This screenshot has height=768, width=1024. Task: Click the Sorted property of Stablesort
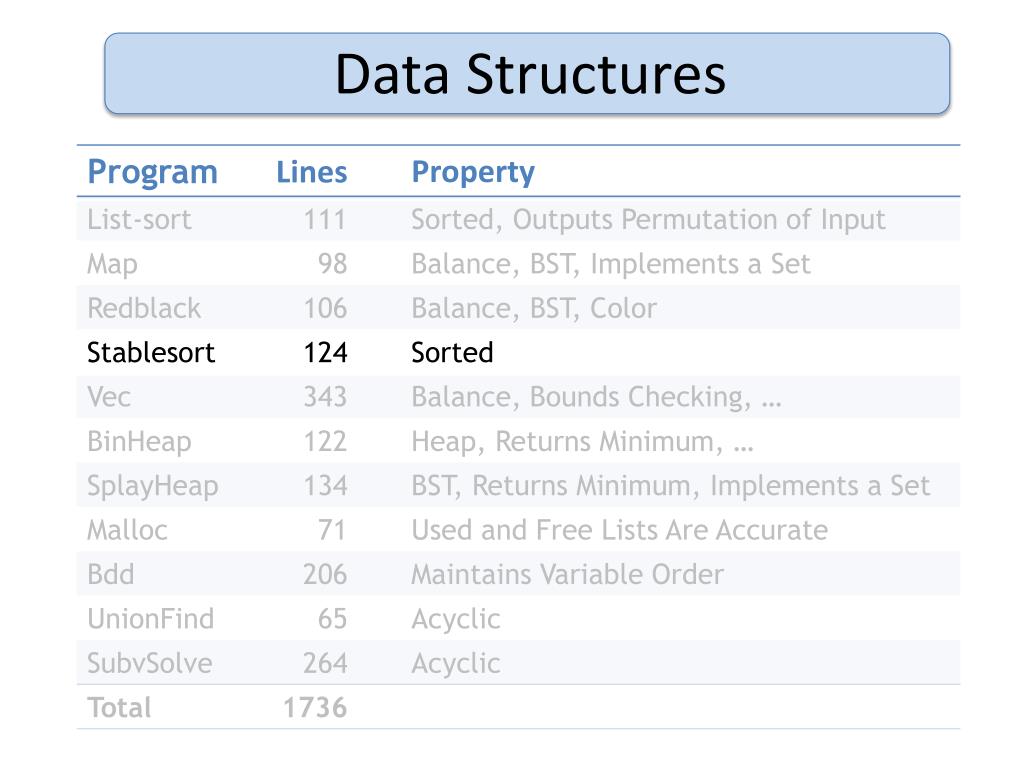click(x=452, y=353)
